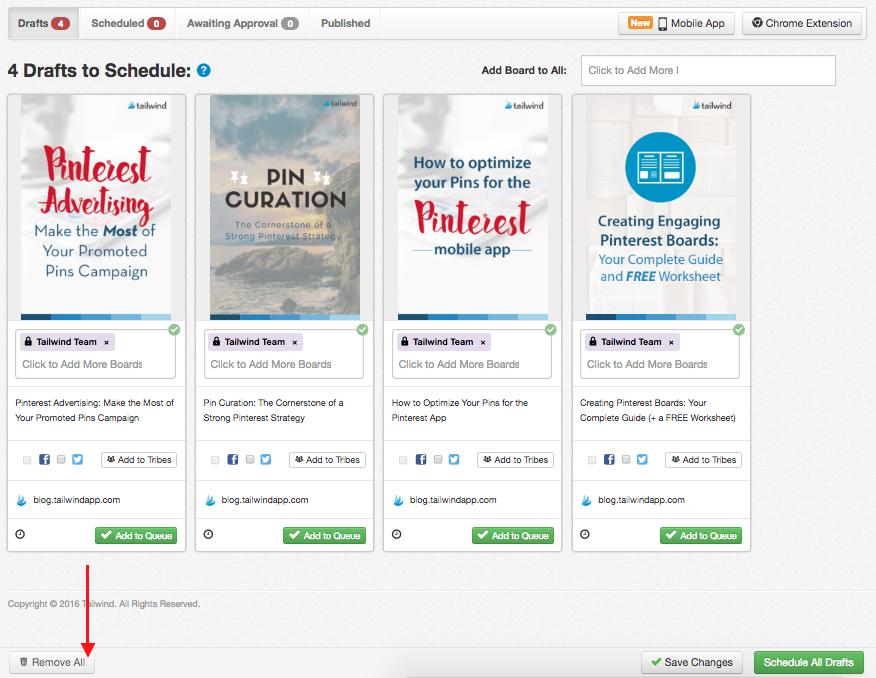Remove Tailwind Team board from Creating Pinterest Boards card
The width and height of the screenshot is (876, 678).
pos(671,342)
